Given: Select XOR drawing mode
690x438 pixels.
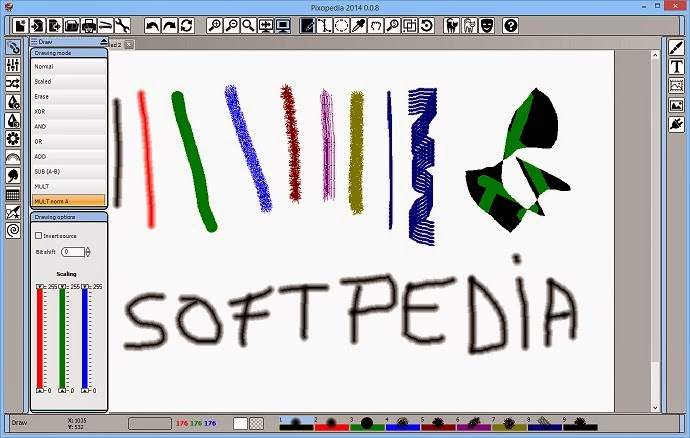Looking at the screenshot, I should point(69,111).
